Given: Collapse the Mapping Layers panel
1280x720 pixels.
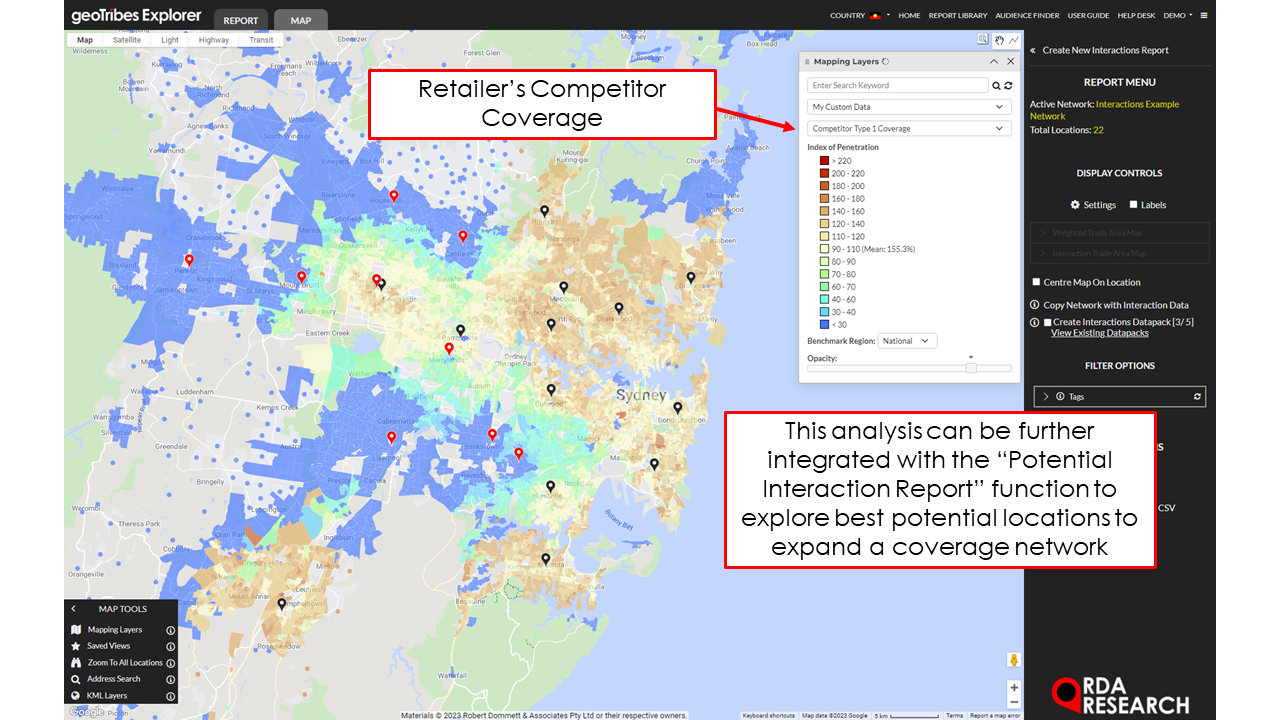Looking at the screenshot, I should (x=994, y=61).
